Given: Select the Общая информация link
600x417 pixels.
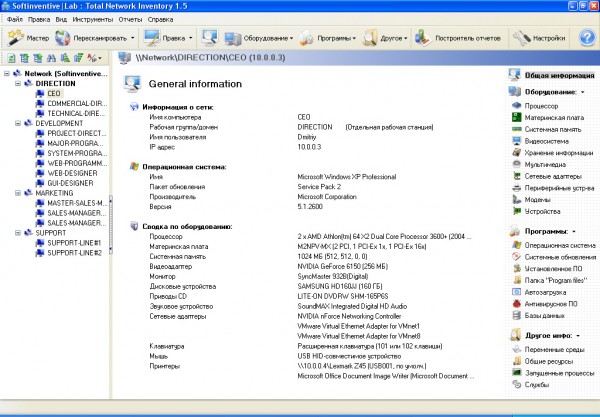Looking at the screenshot, I should pyautogui.click(x=553, y=76).
